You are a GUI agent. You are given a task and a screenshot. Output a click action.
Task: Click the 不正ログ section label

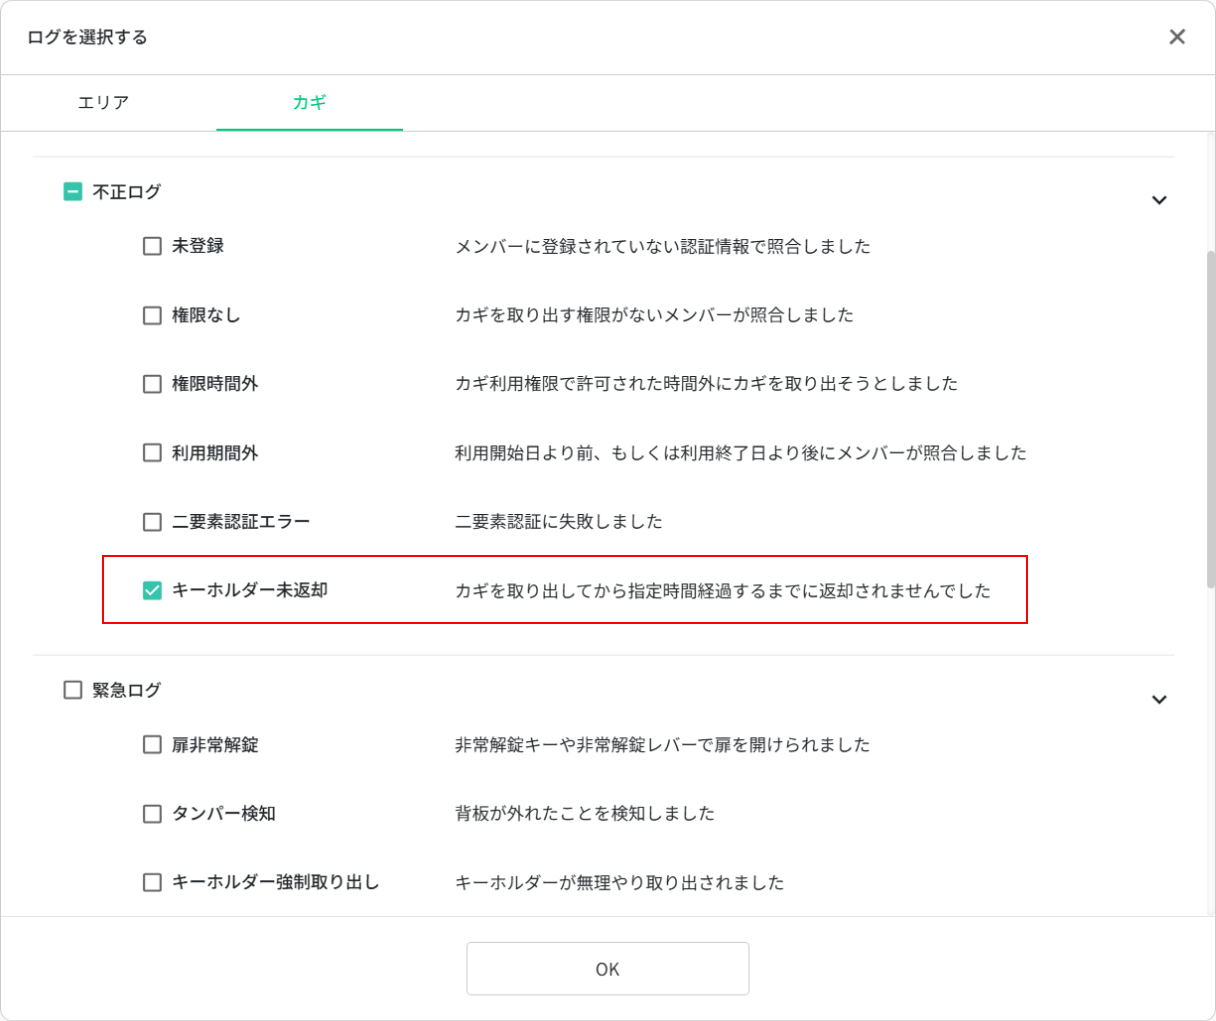(127, 192)
